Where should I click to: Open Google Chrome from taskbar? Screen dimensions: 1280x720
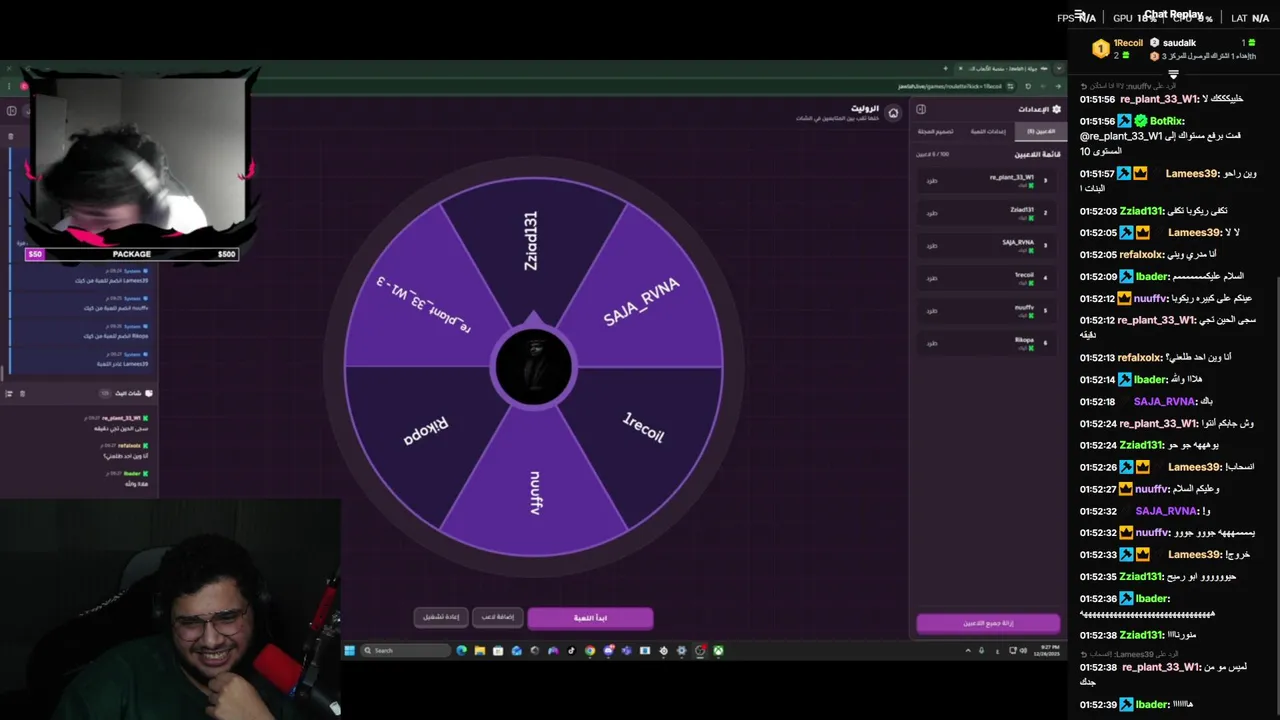590,650
